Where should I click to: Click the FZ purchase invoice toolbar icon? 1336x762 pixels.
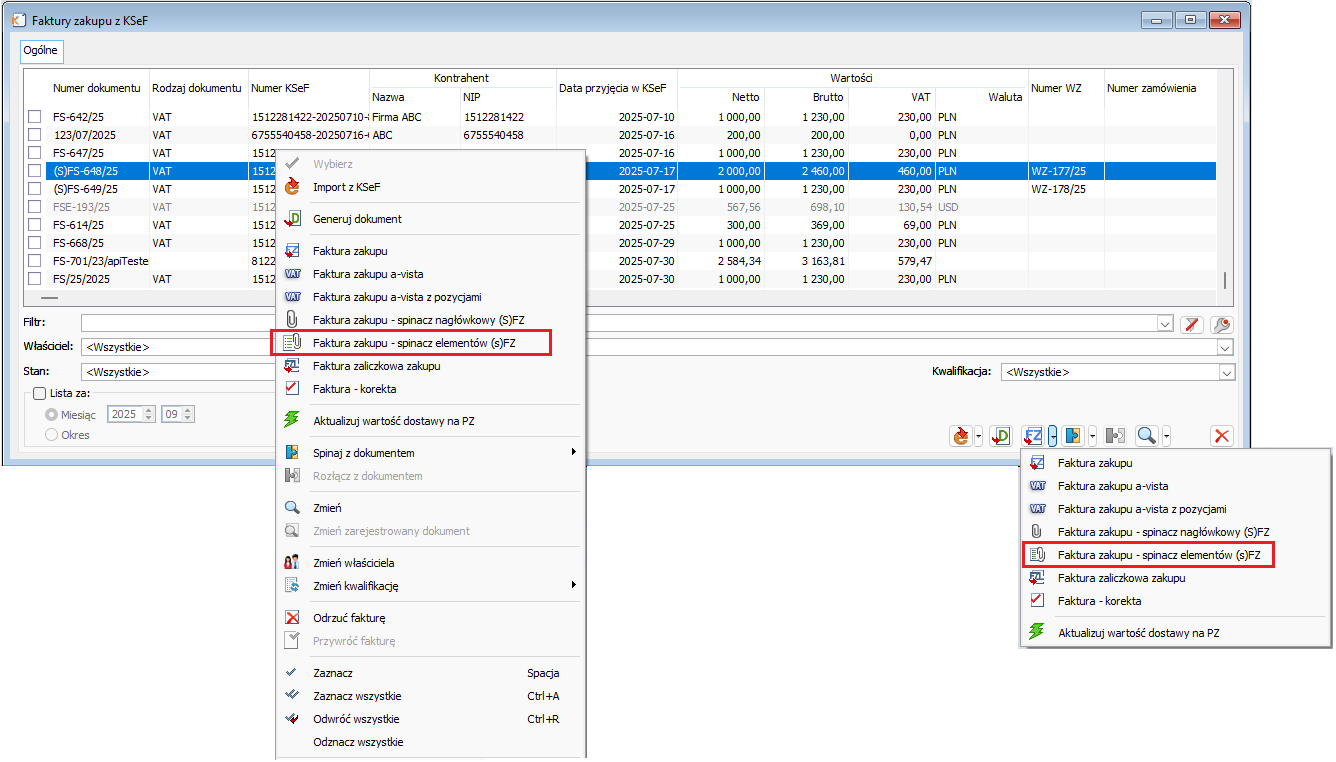pos(1033,436)
